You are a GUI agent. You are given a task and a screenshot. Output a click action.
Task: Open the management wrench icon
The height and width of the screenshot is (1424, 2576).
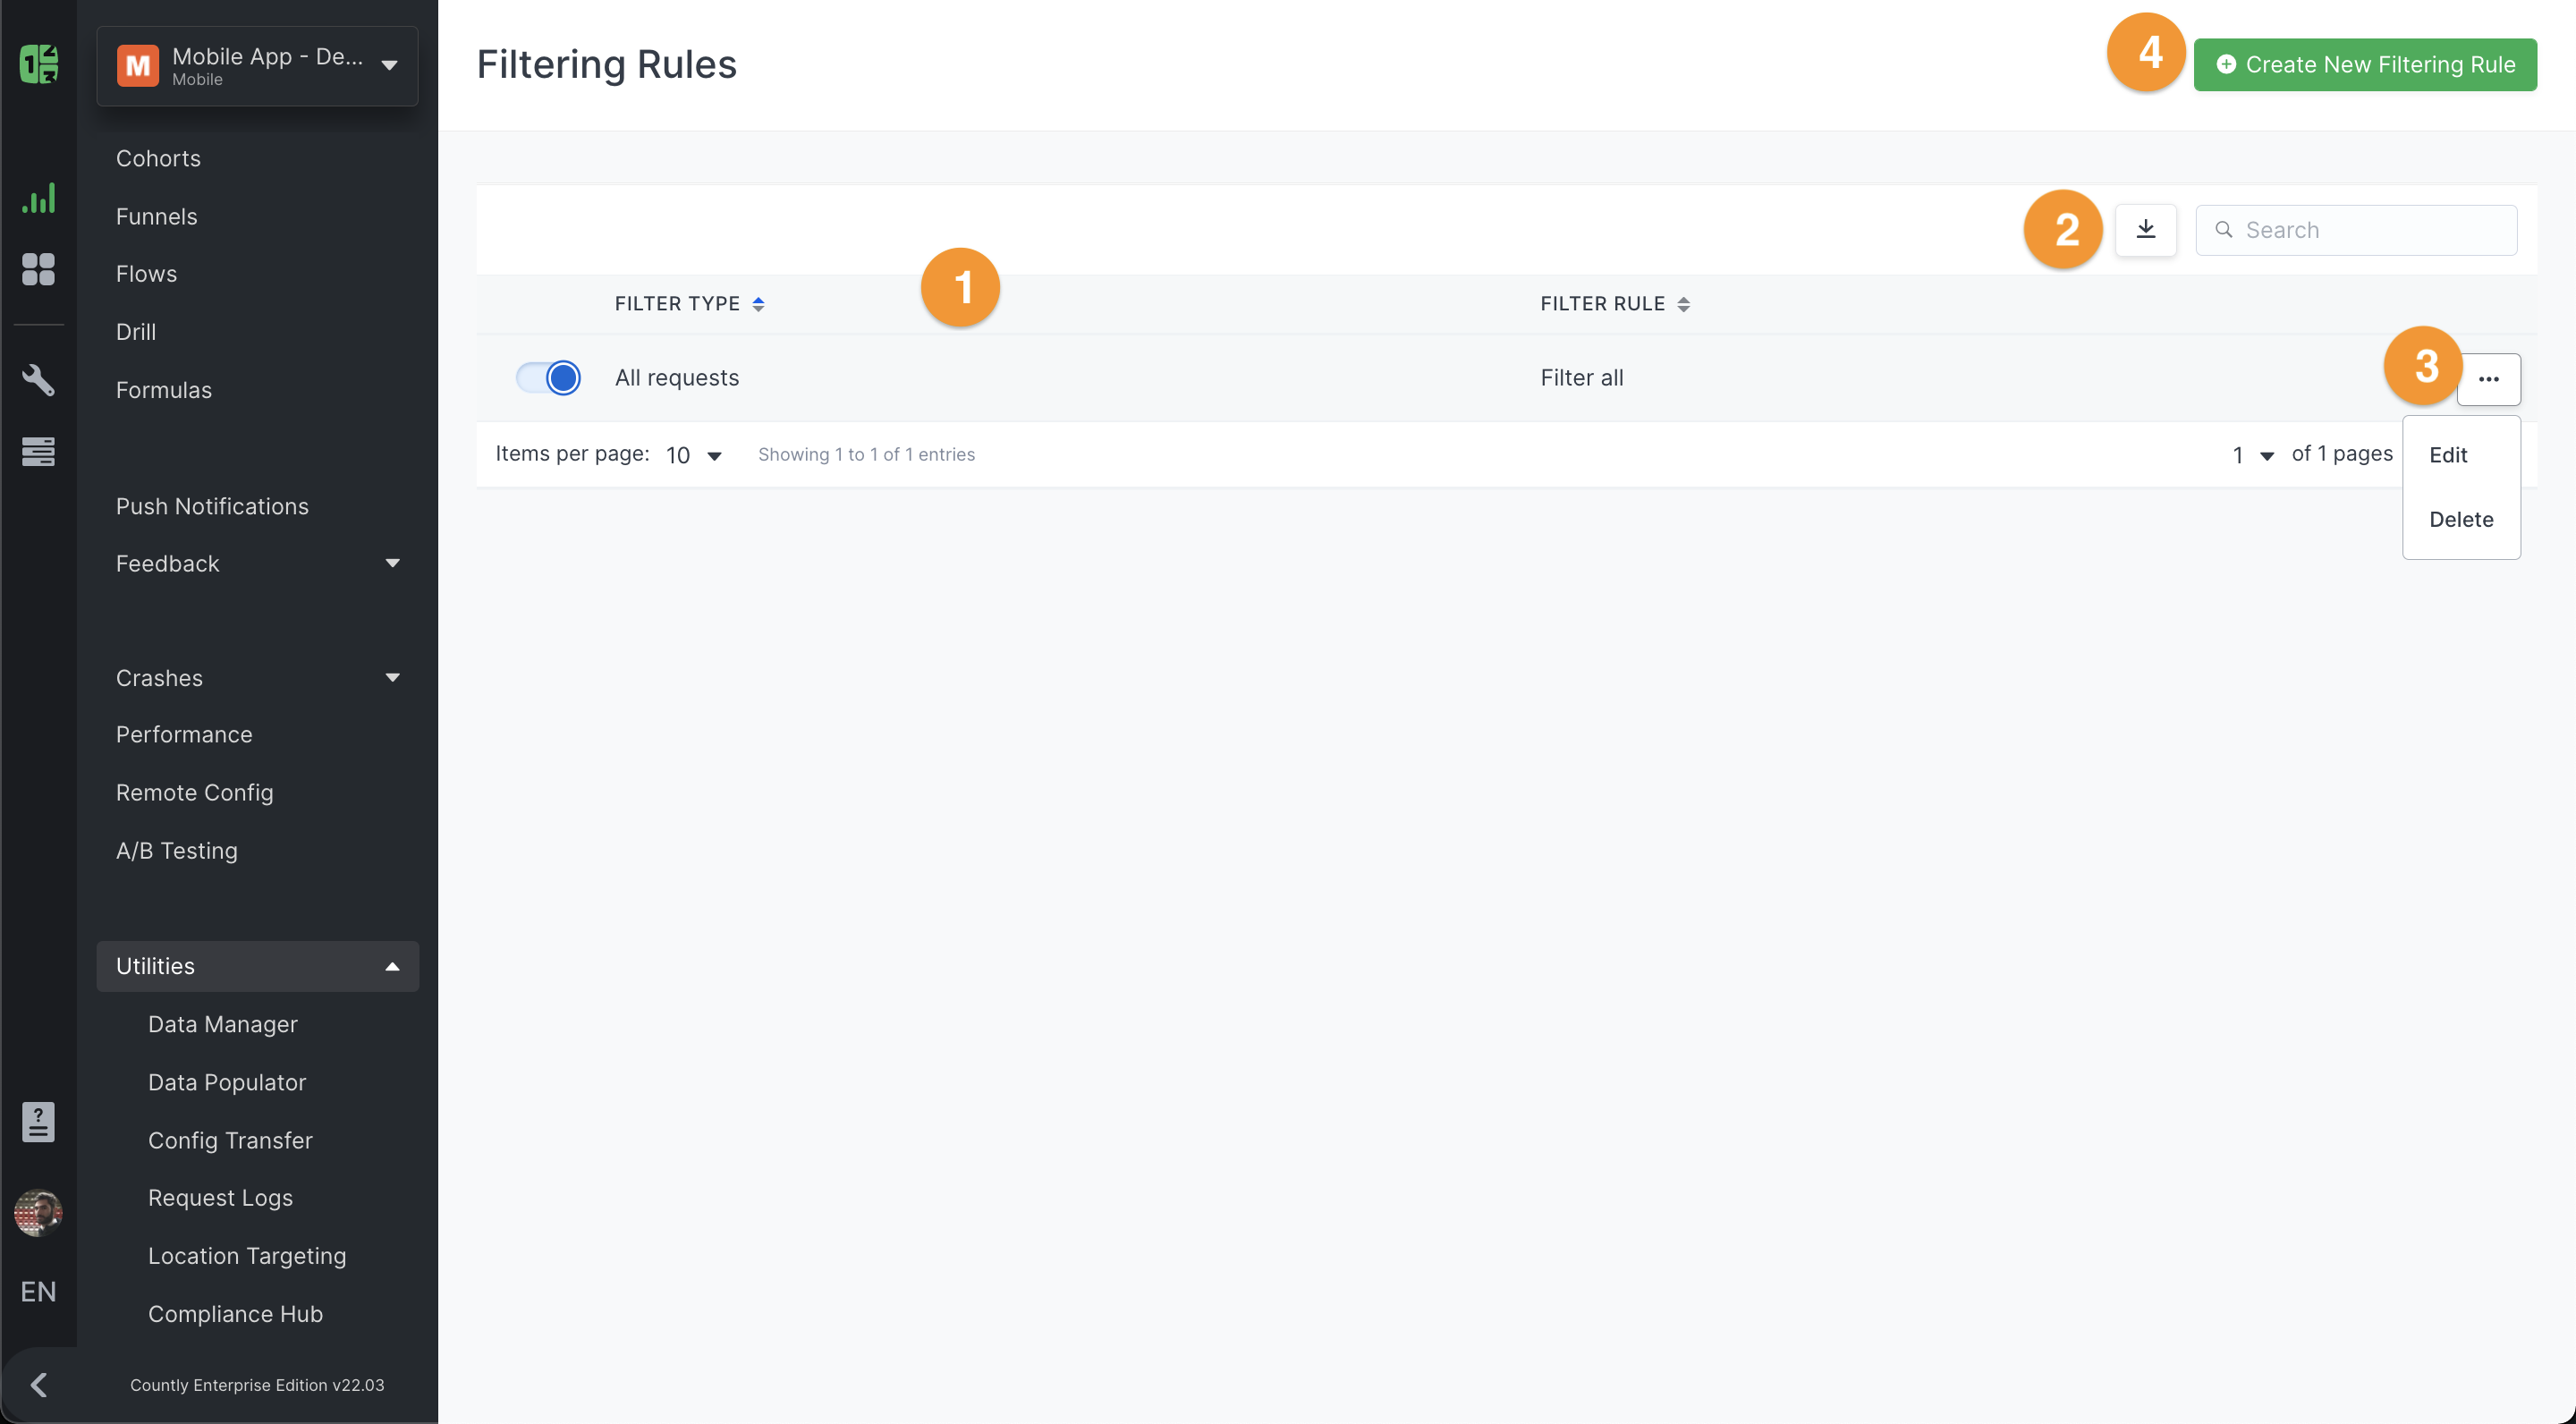pyautogui.click(x=38, y=380)
